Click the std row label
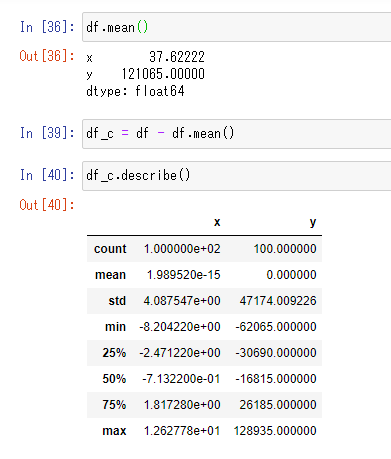The height and width of the screenshot is (459, 391). [117, 301]
